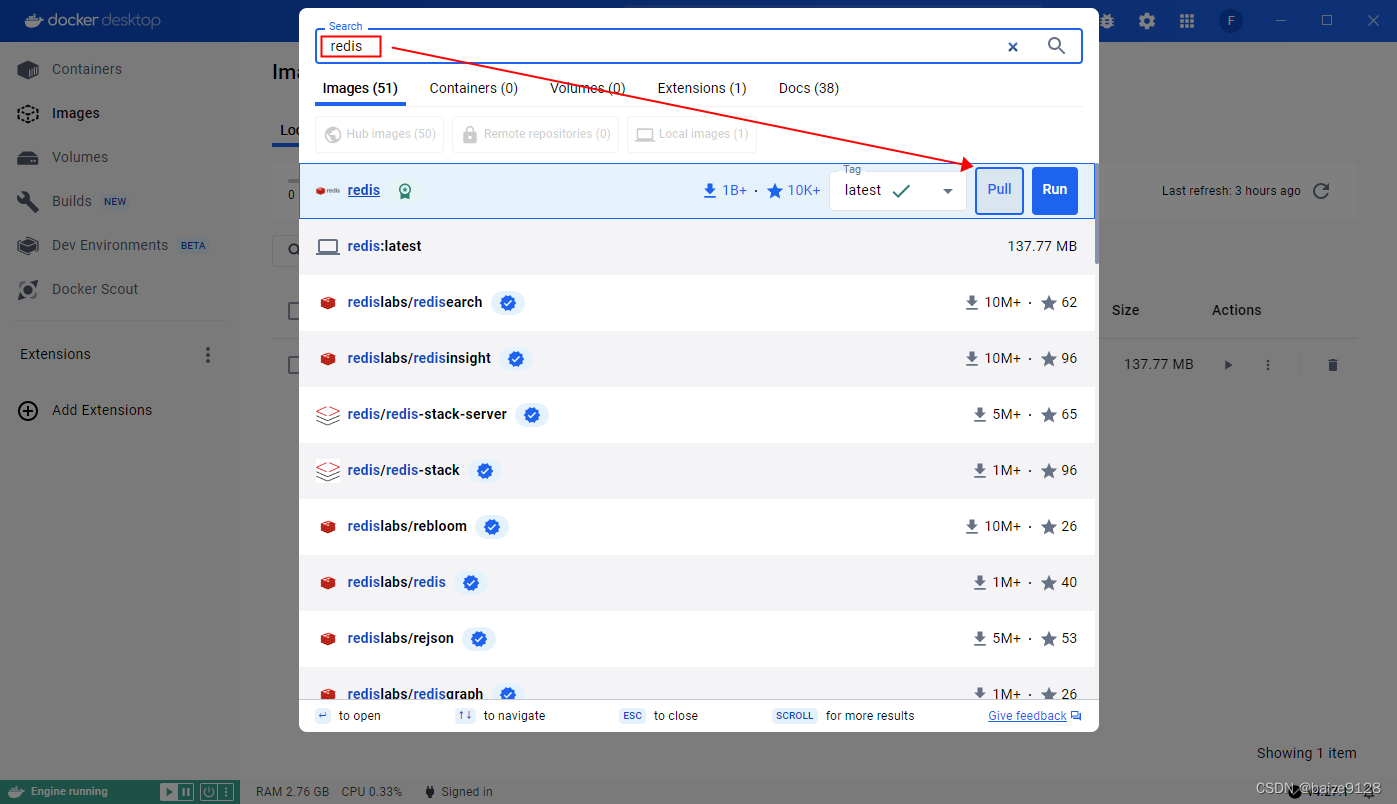The width and height of the screenshot is (1397, 804).
Task: Open the engine options dots in status bar
Action: [225, 792]
